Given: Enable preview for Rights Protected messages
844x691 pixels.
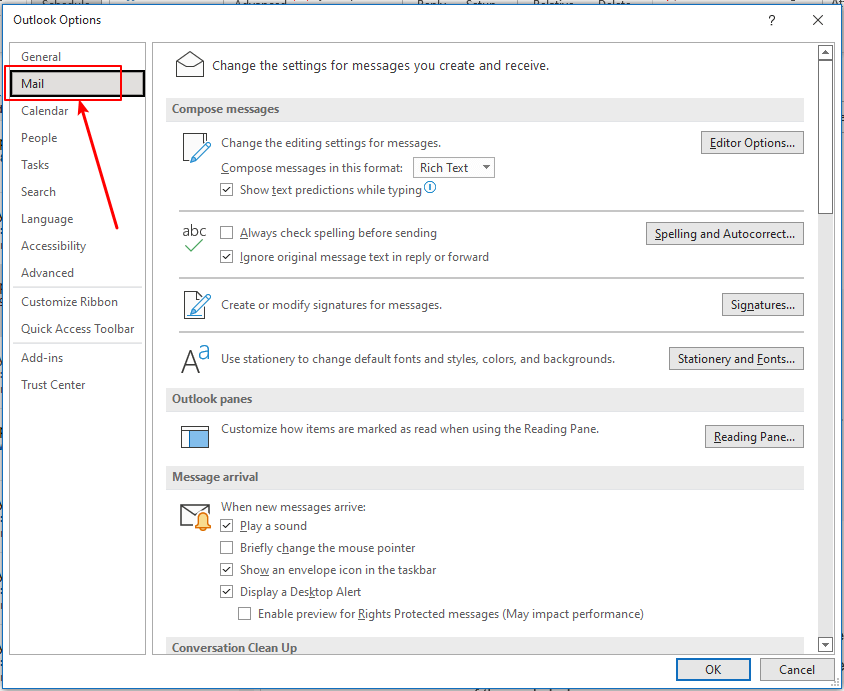Looking at the screenshot, I should pos(244,614).
